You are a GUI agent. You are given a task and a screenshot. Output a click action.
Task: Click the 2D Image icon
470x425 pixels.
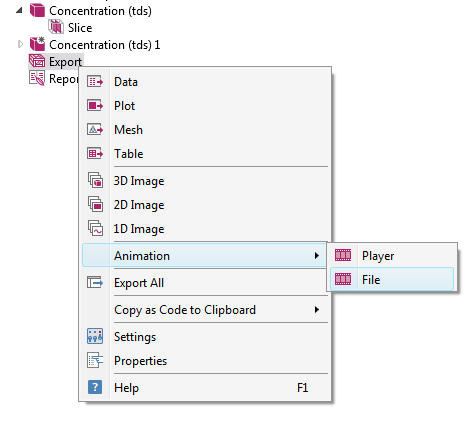[95, 204]
